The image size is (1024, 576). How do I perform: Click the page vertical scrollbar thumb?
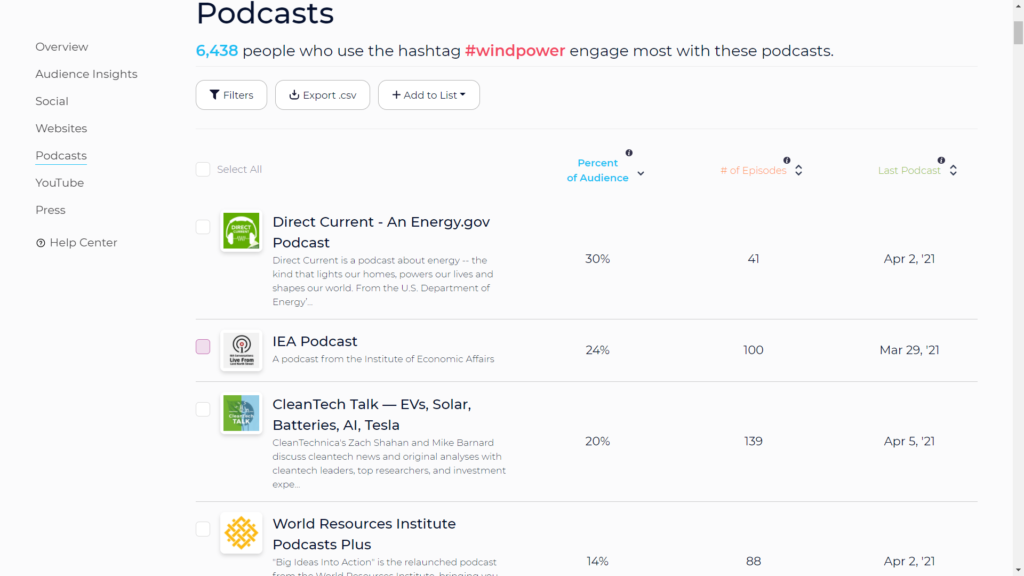click(1018, 31)
